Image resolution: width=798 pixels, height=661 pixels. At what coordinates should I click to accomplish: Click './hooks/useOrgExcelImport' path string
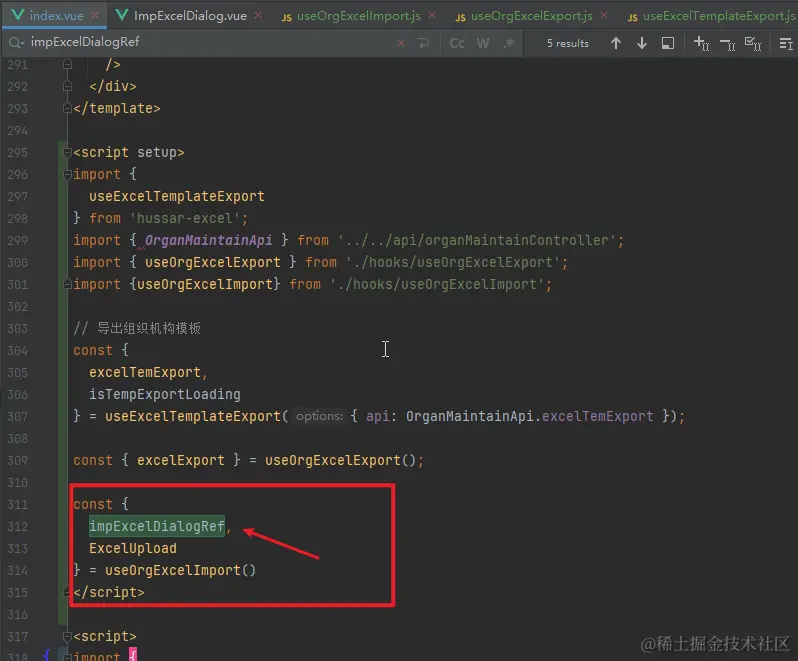[437, 284]
